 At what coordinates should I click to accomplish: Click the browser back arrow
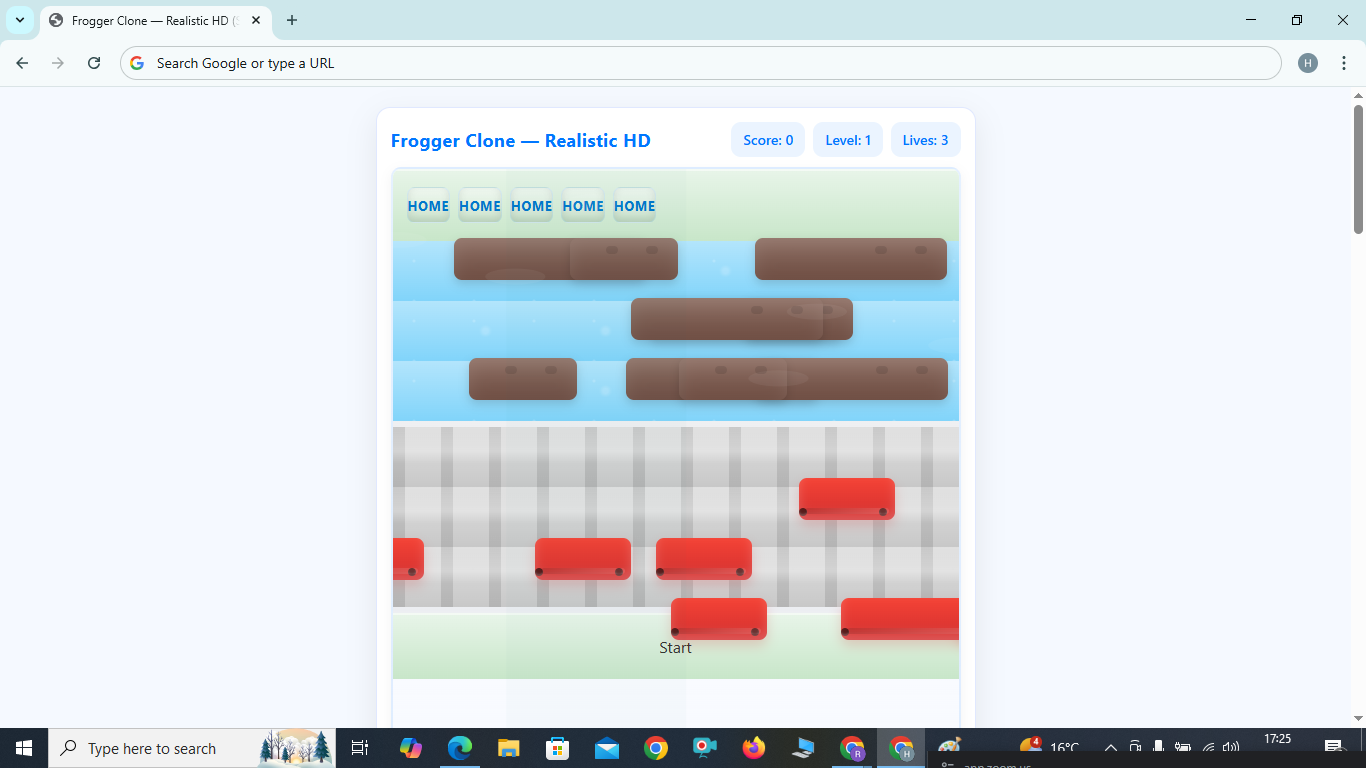pyautogui.click(x=21, y=62)
